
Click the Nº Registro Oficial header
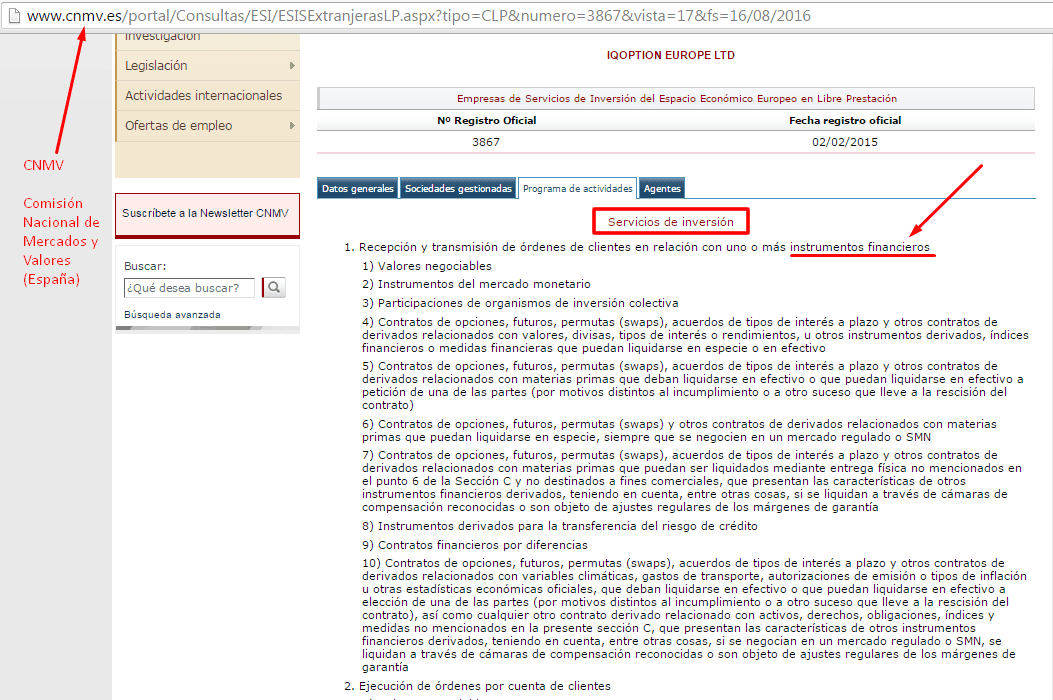pyautogui.click(x=486, y=120)
